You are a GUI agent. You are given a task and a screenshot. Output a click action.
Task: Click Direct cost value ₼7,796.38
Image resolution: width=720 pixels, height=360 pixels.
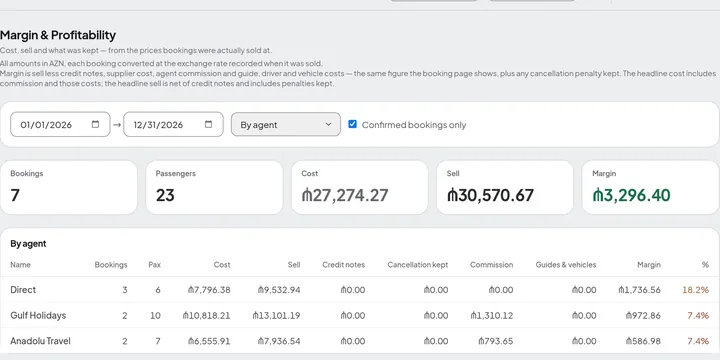tap(209, 290)
